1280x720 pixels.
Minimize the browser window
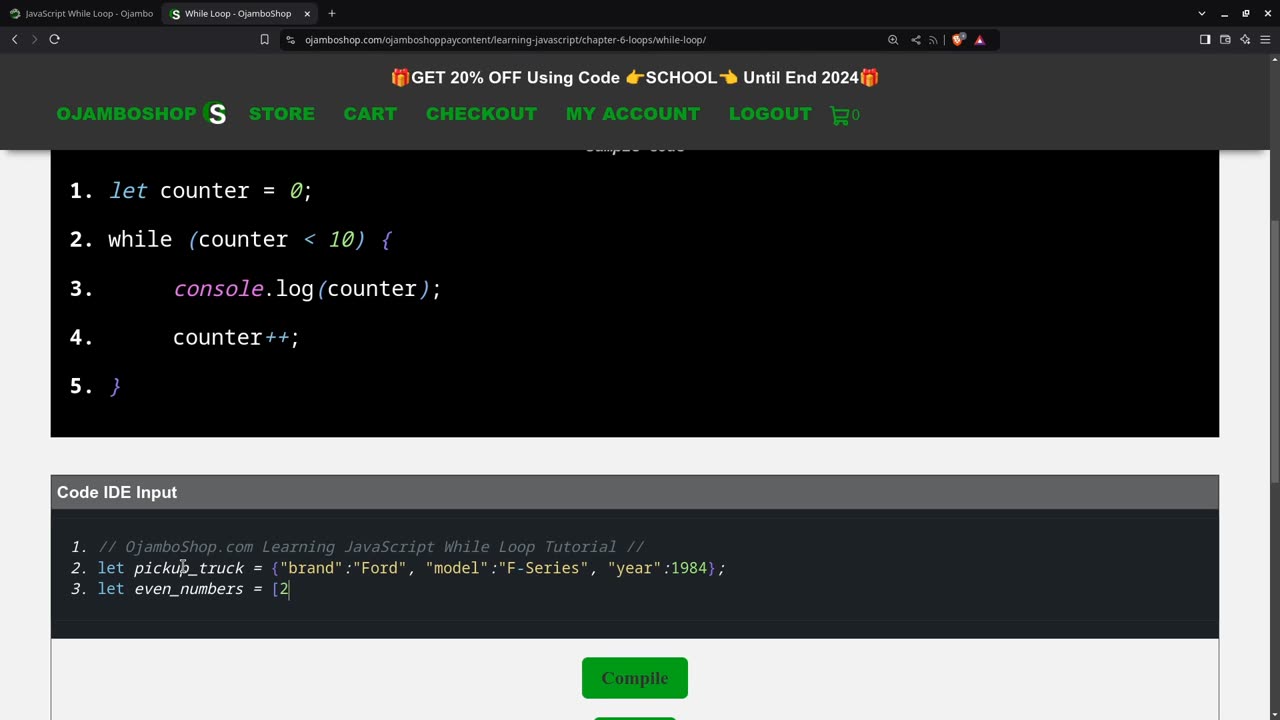pyautogui.click(x=1224, y=13)
